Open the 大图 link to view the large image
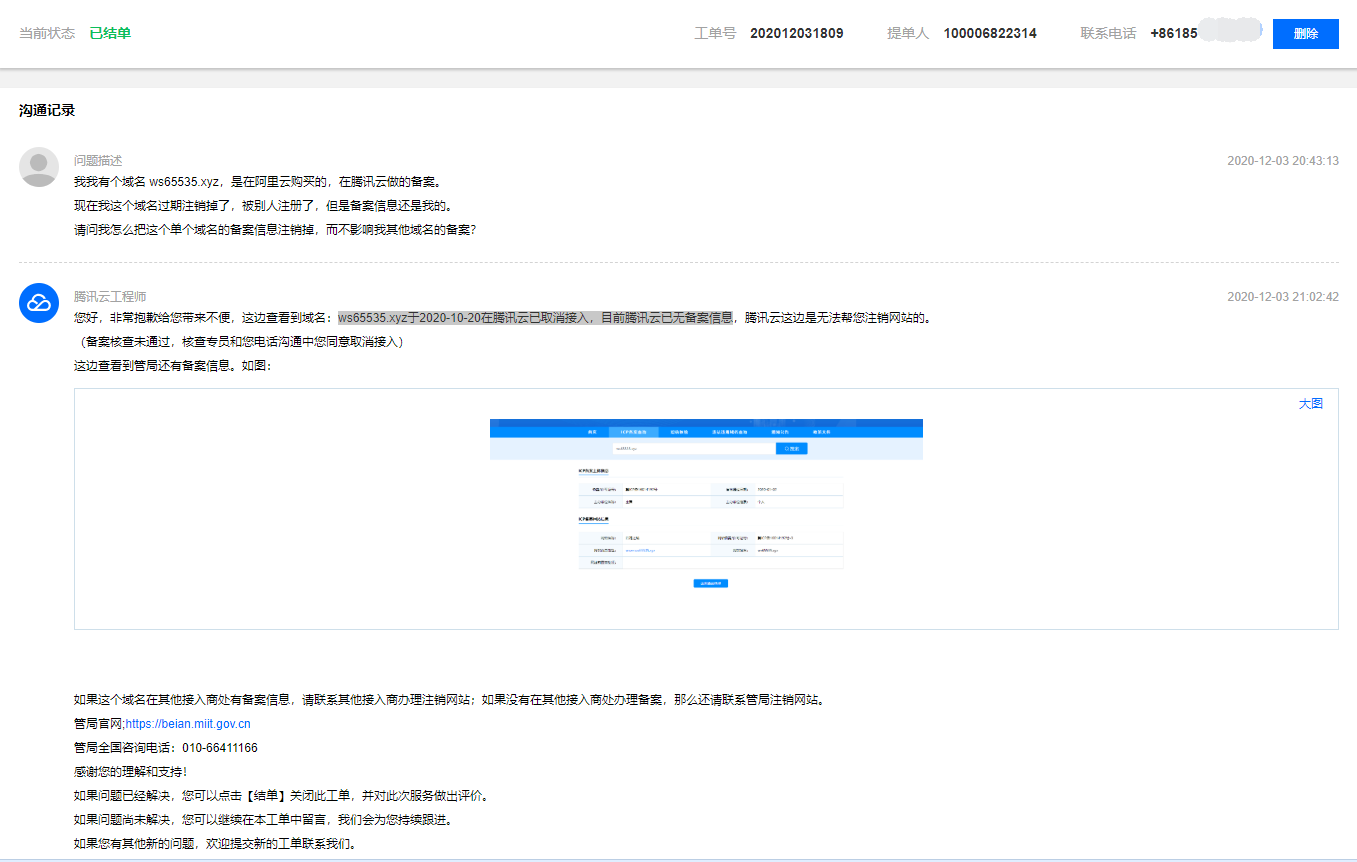Viewport: 1357px width, 862px height. click(x=1312, y=403)
